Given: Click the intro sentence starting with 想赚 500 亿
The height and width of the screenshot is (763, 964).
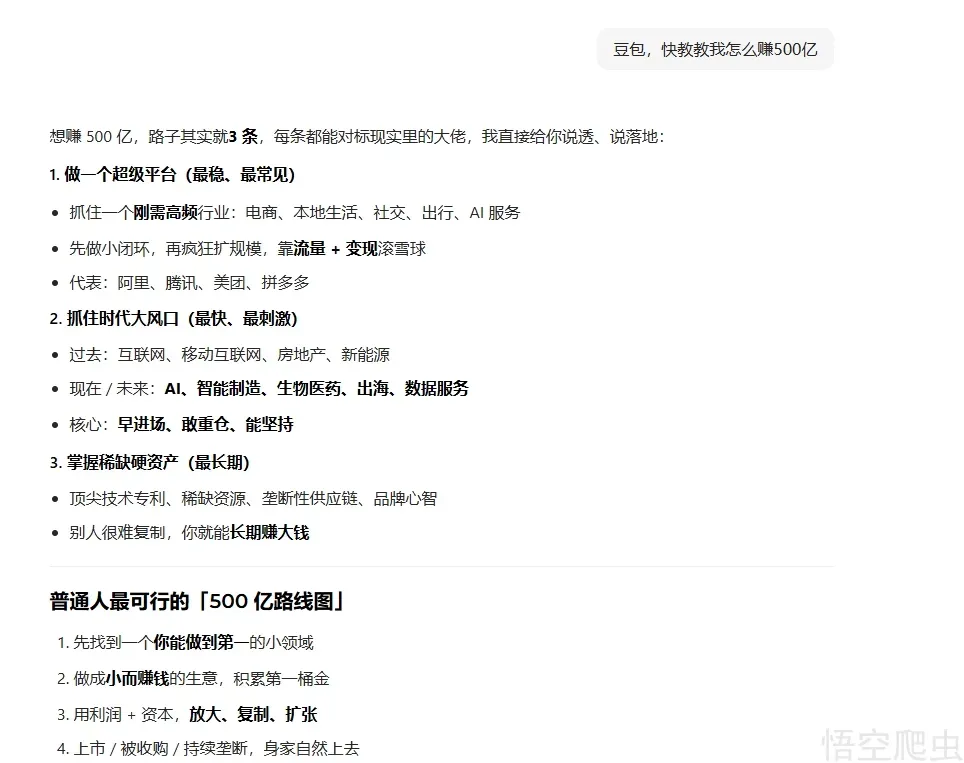Looking at the screenshot, I should pyautogui.click(x=356, y=136).
